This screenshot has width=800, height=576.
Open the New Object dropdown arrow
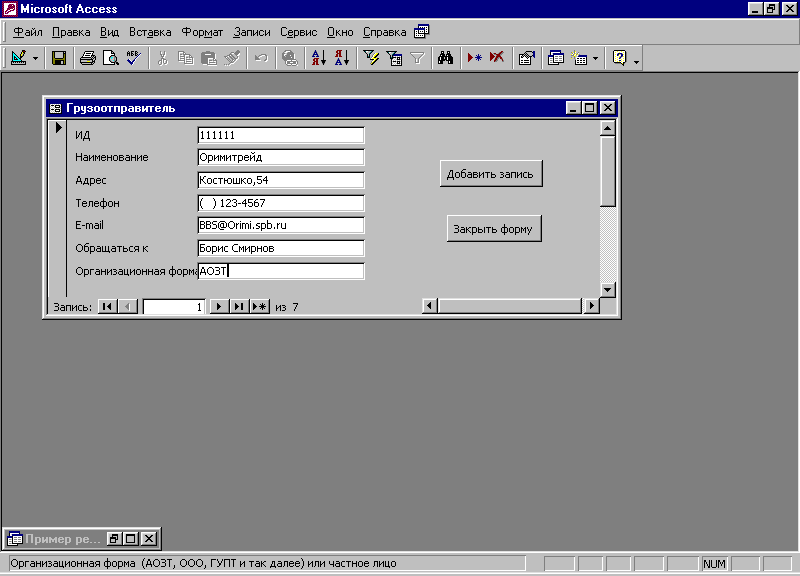pyautogui.click(x=595, y=58)
